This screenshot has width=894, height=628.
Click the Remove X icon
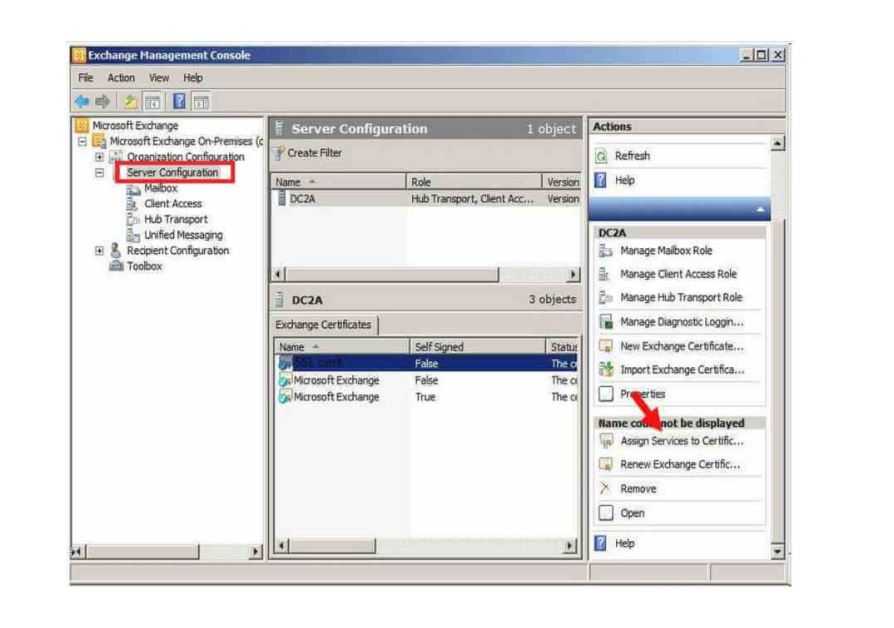click(x=605, y=489)
